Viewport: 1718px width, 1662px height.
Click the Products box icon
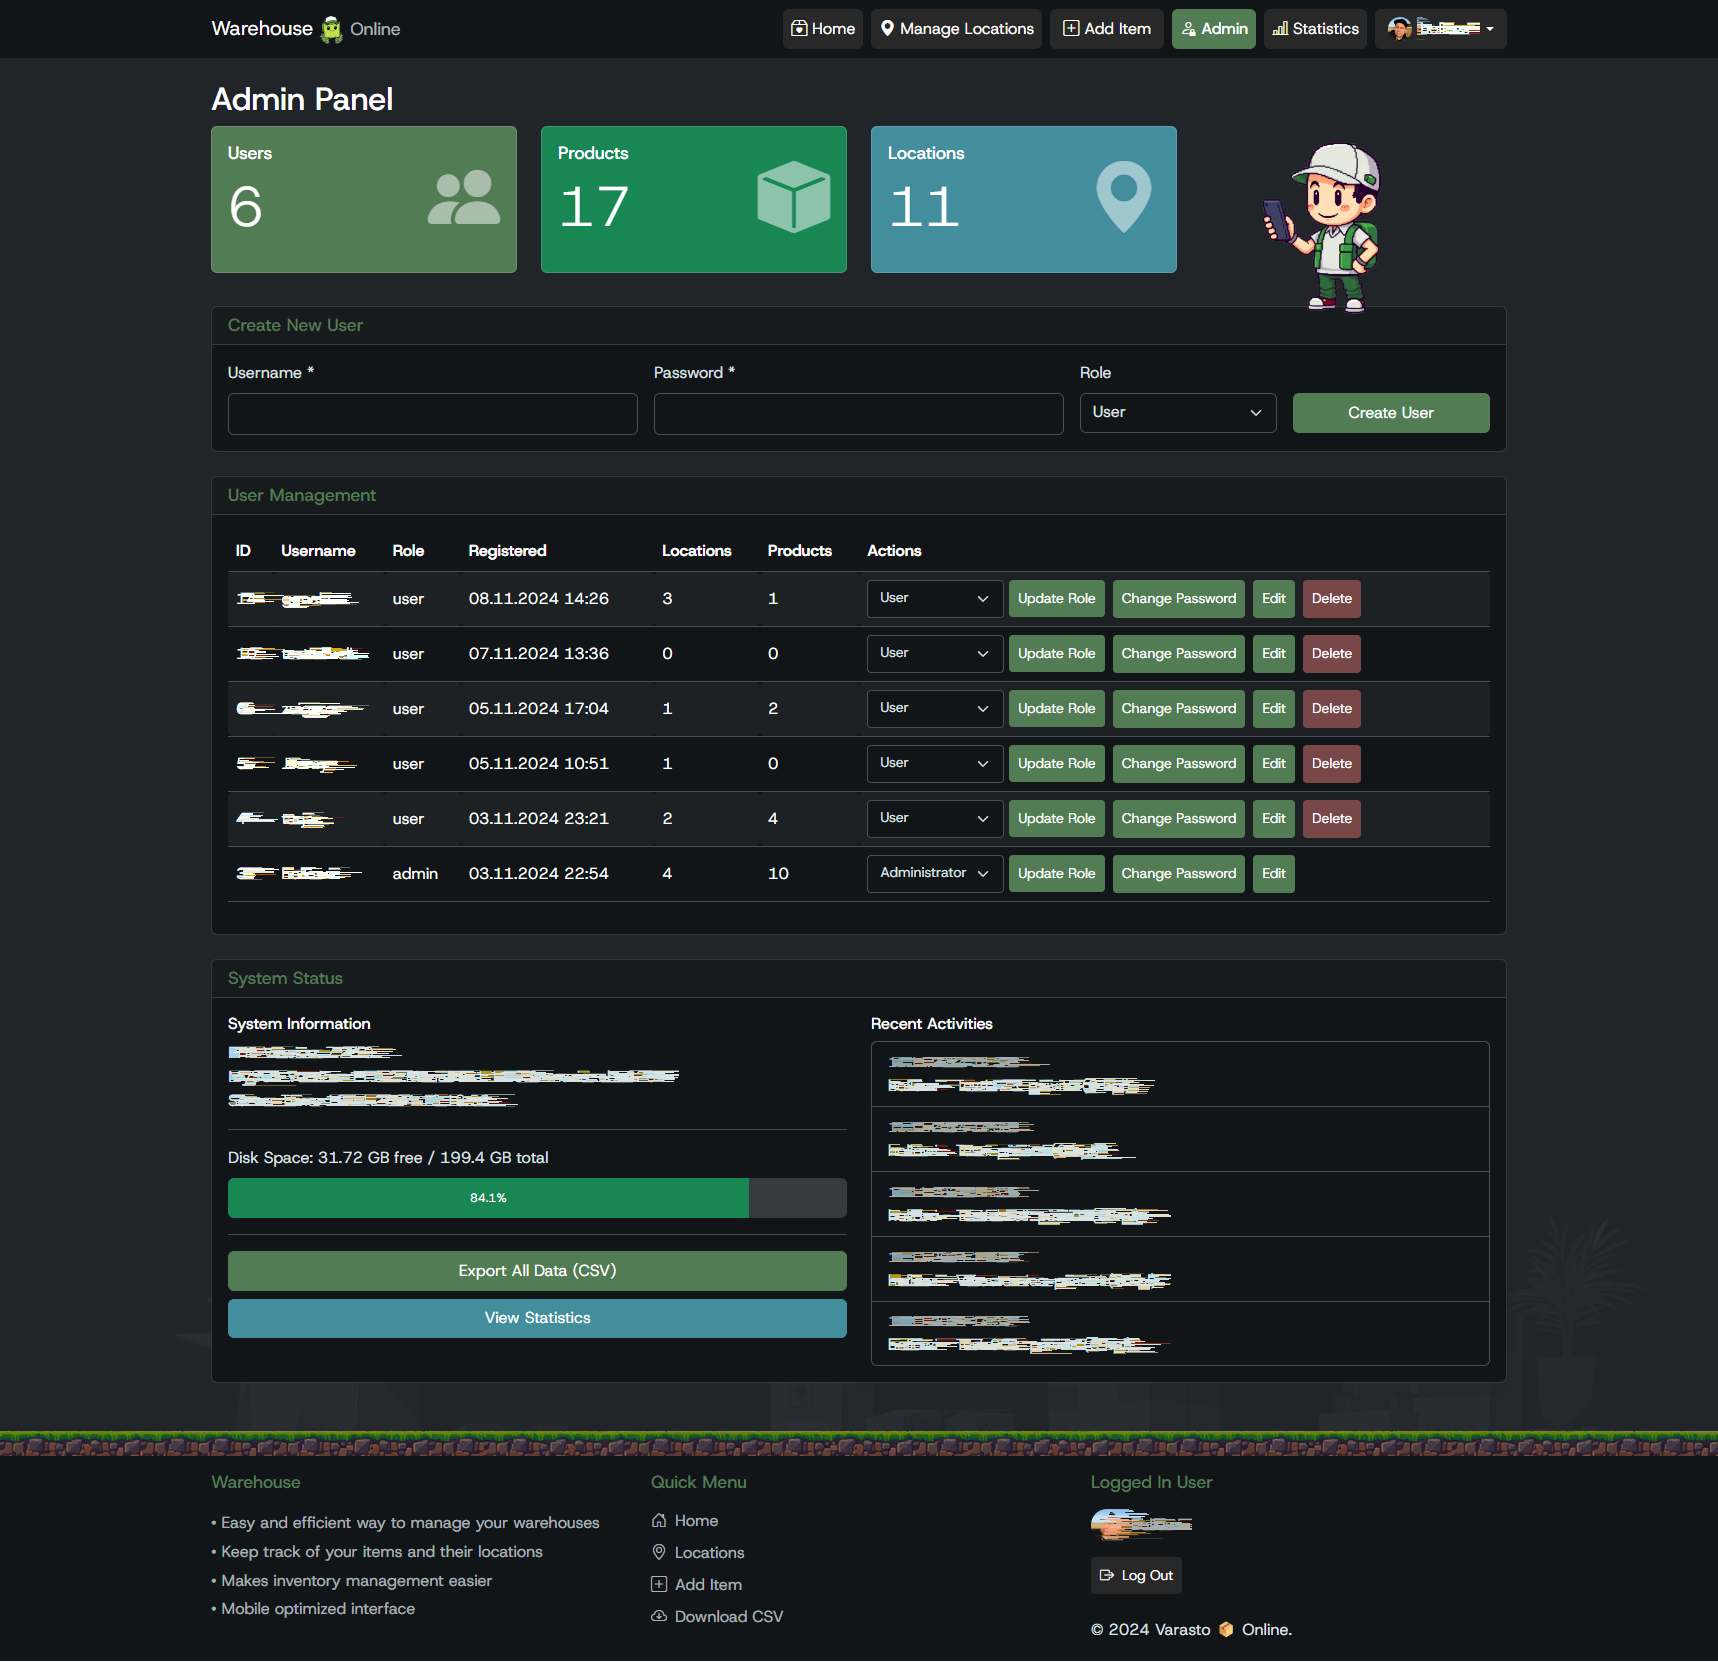(x=793, y=197)
